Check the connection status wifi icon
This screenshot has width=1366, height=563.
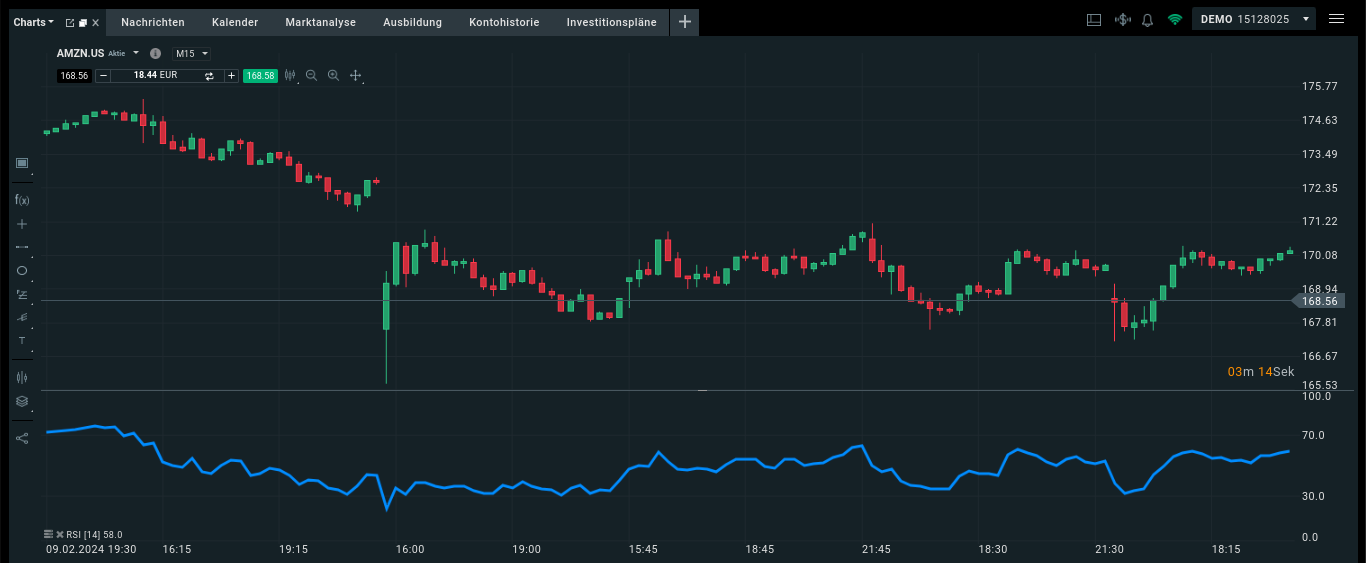pyautogui.click(x=1175, y=19)
